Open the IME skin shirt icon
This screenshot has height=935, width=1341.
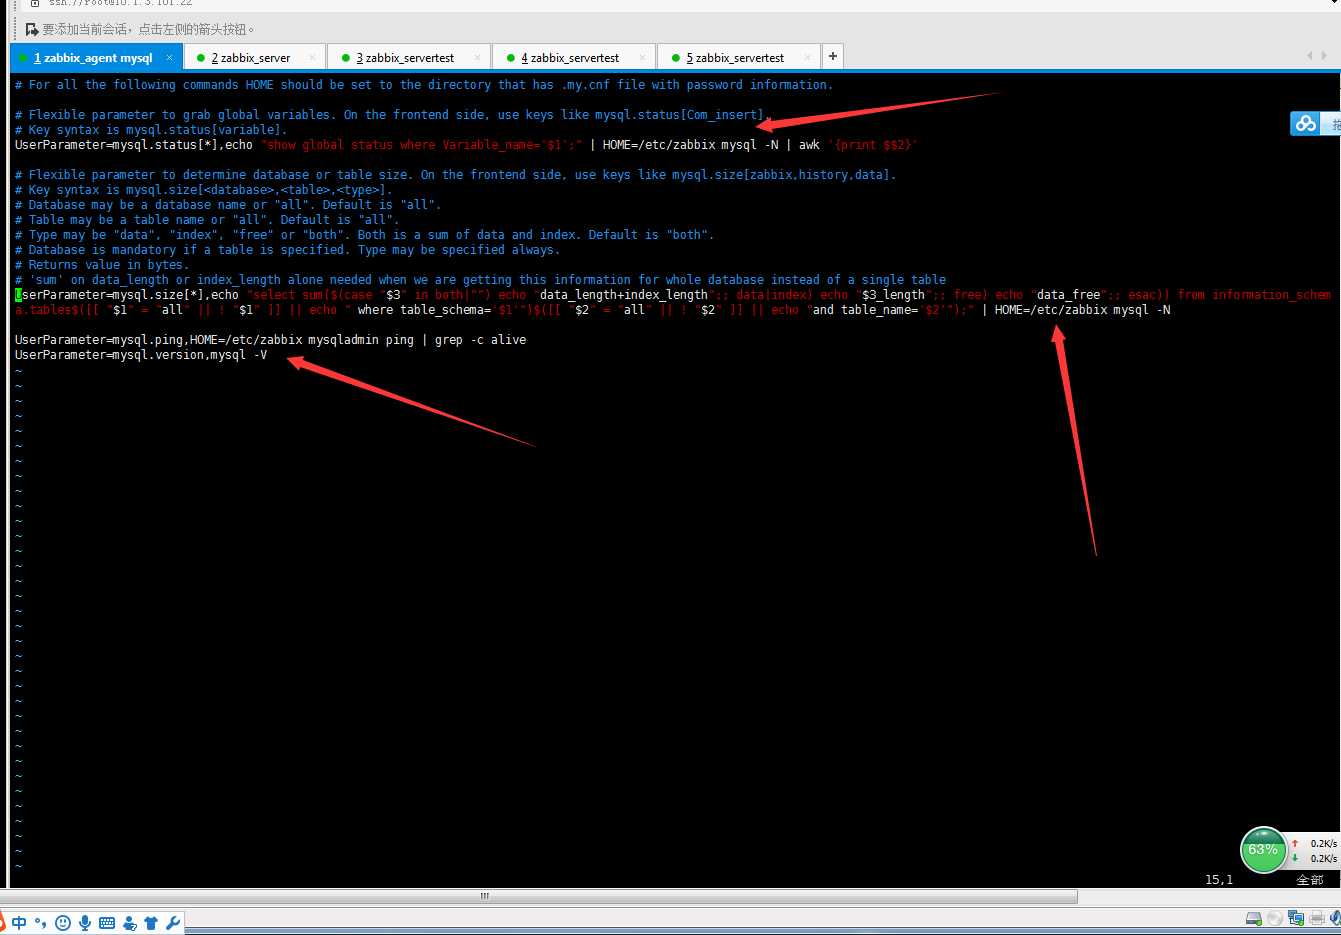point(151,923)
